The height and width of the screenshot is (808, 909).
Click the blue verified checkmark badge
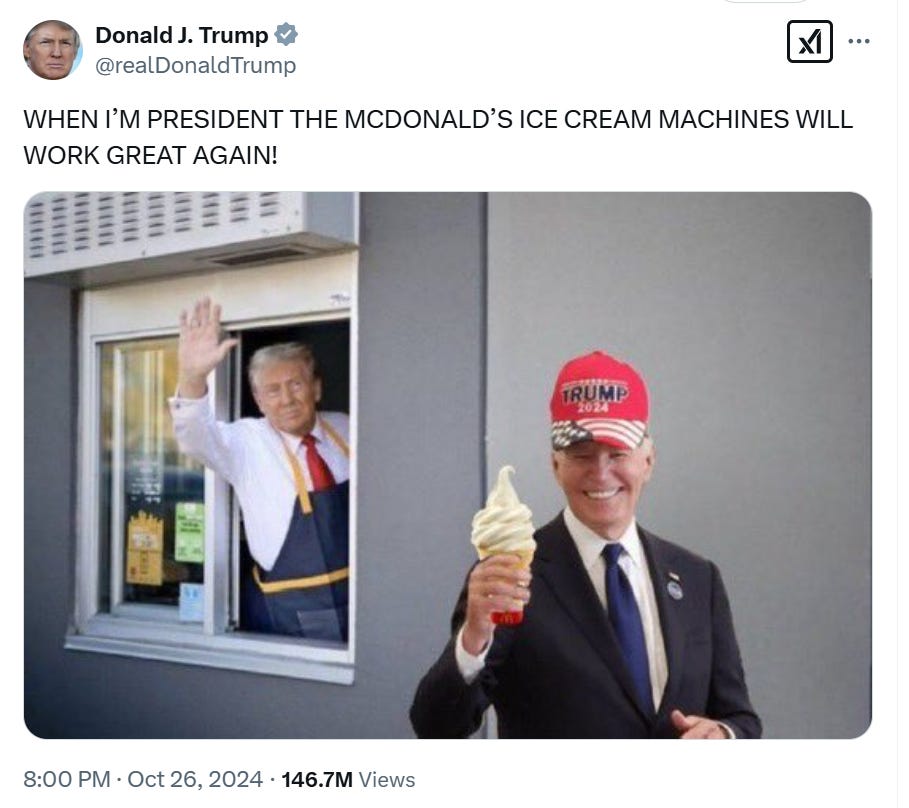[x=286, y=35]
